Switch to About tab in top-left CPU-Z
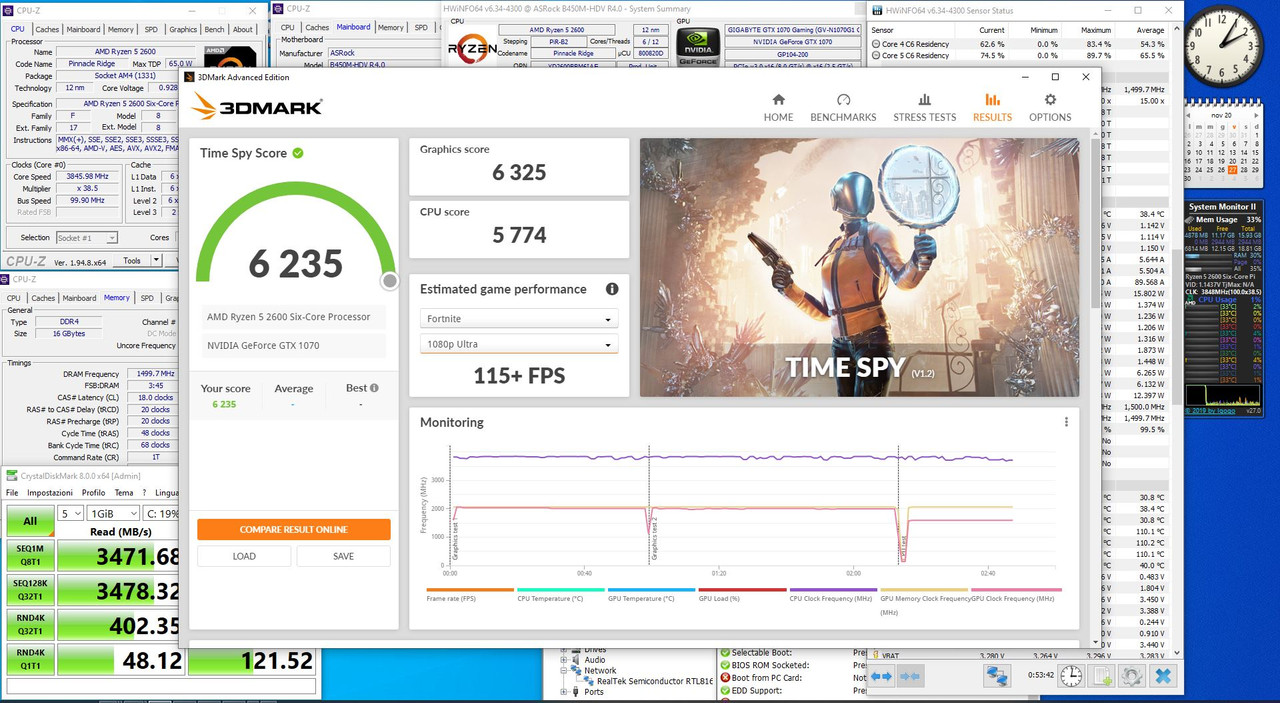This screenshot has height=703, width=1280. (x=243, y=29)
